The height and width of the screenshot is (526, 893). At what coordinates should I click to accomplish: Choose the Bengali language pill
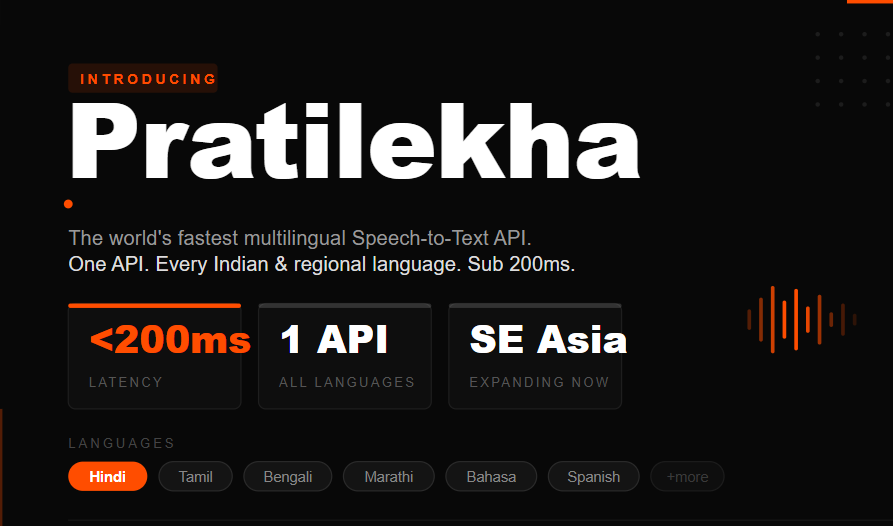point(288,476)
